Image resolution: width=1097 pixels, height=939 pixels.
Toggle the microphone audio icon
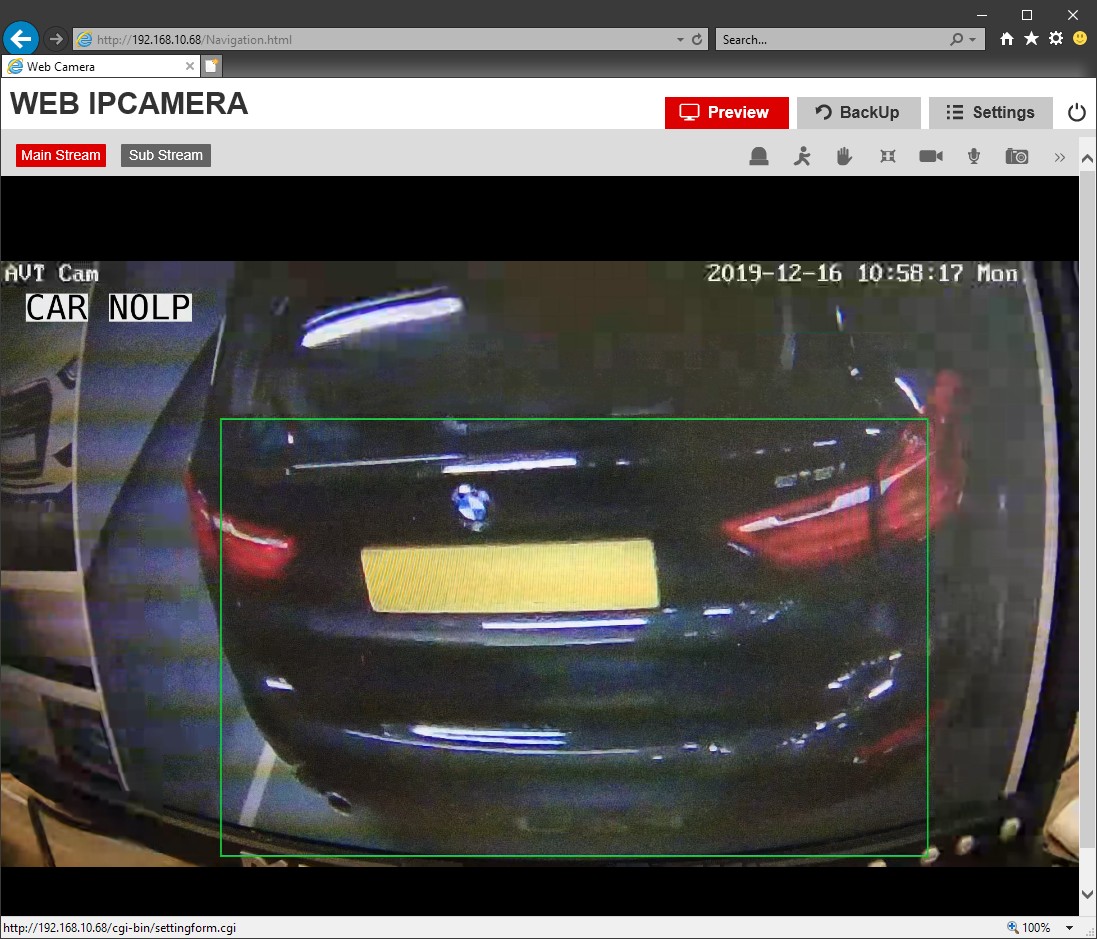pos(973,156)
